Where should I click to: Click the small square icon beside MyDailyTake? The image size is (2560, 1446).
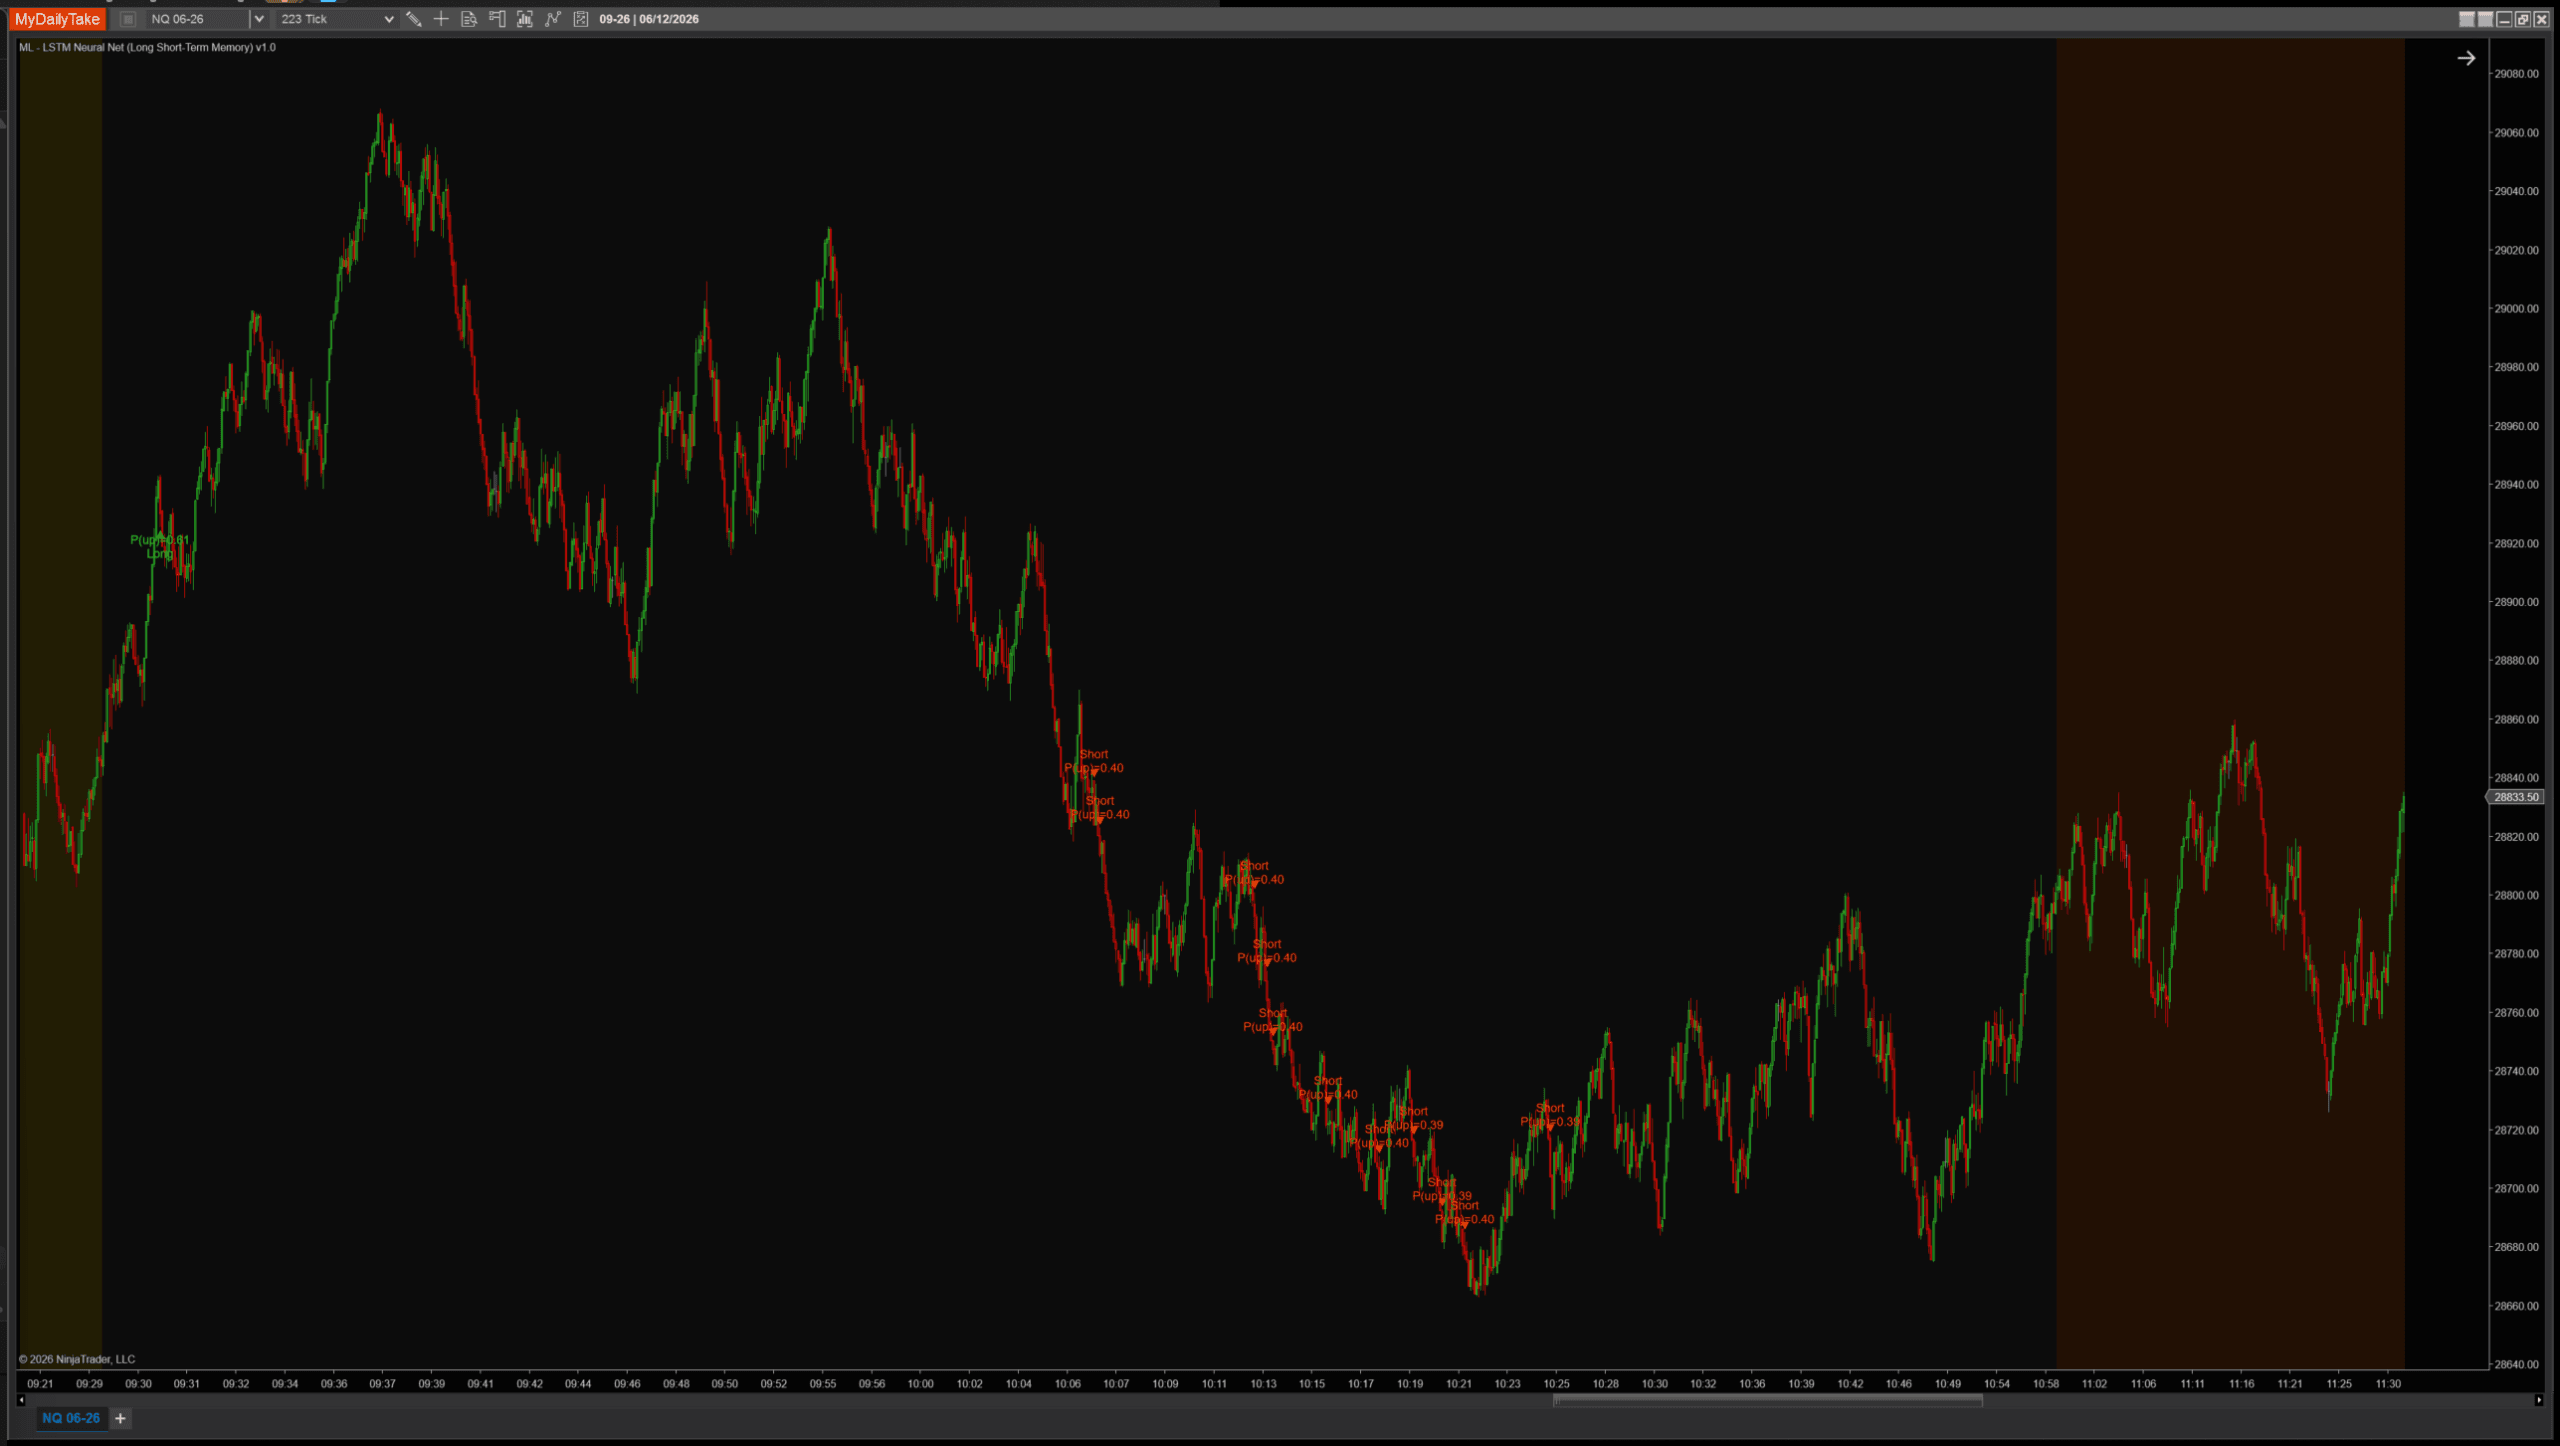point(128,19)
